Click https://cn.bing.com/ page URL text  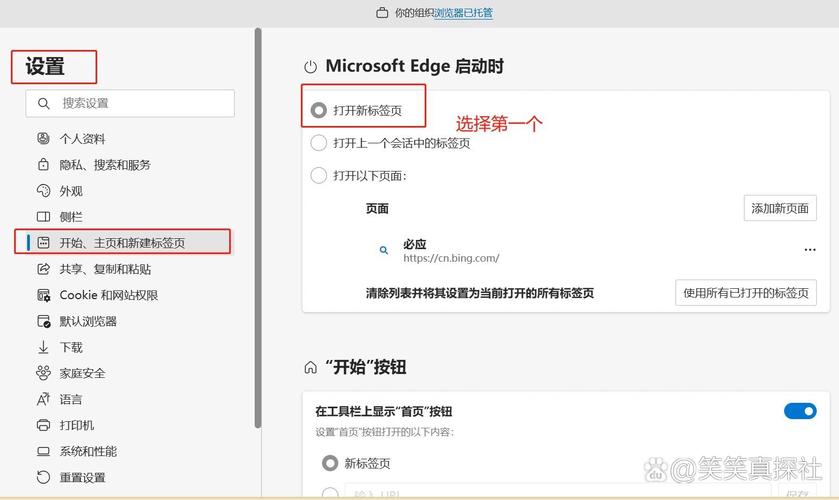[451, 258]
